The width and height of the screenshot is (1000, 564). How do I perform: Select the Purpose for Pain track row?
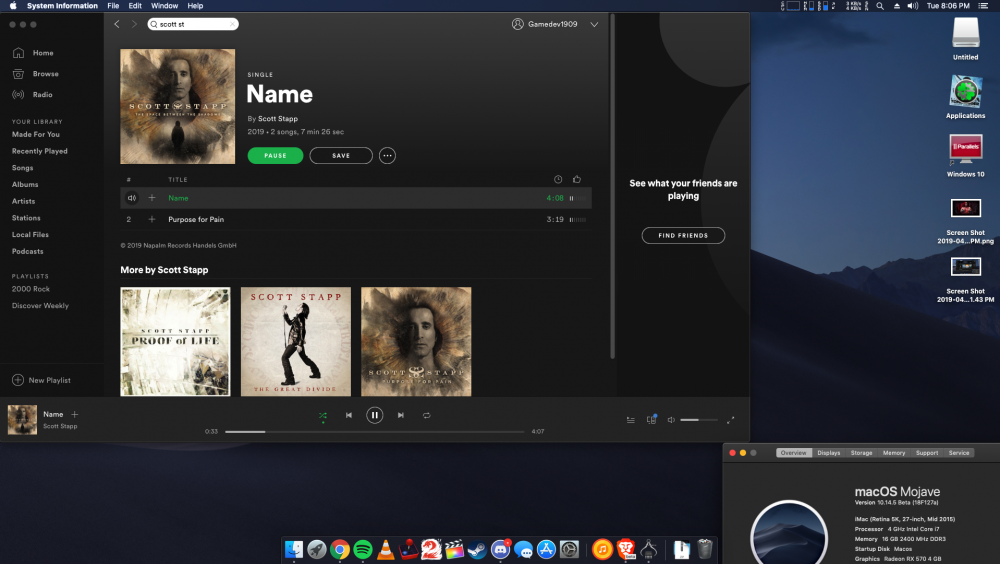coord(356,219)
